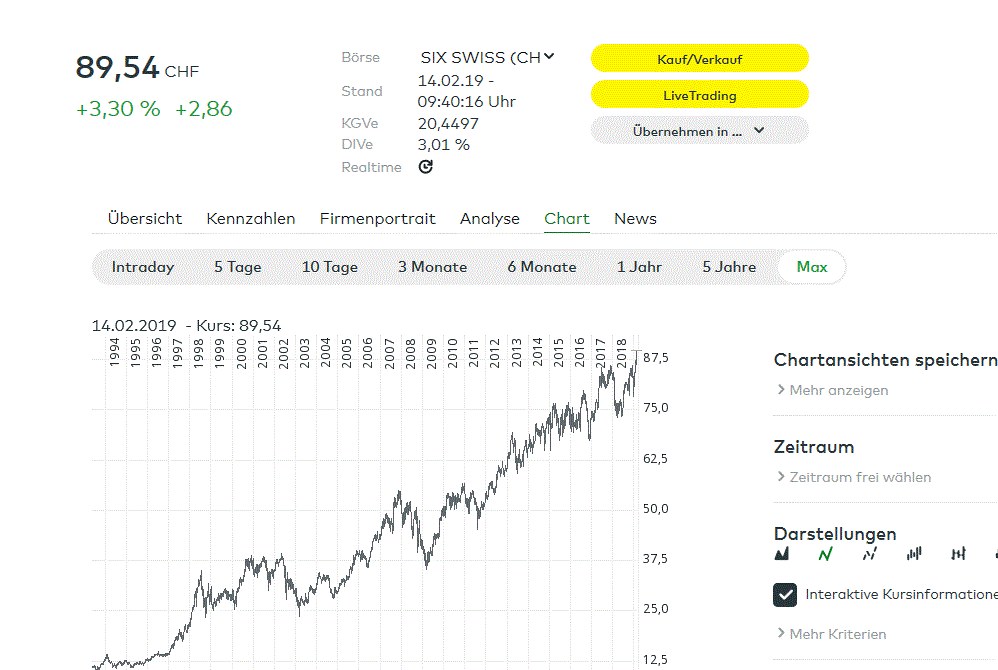
Task: Choose the dashed line chart display
Action: (870, 554)
